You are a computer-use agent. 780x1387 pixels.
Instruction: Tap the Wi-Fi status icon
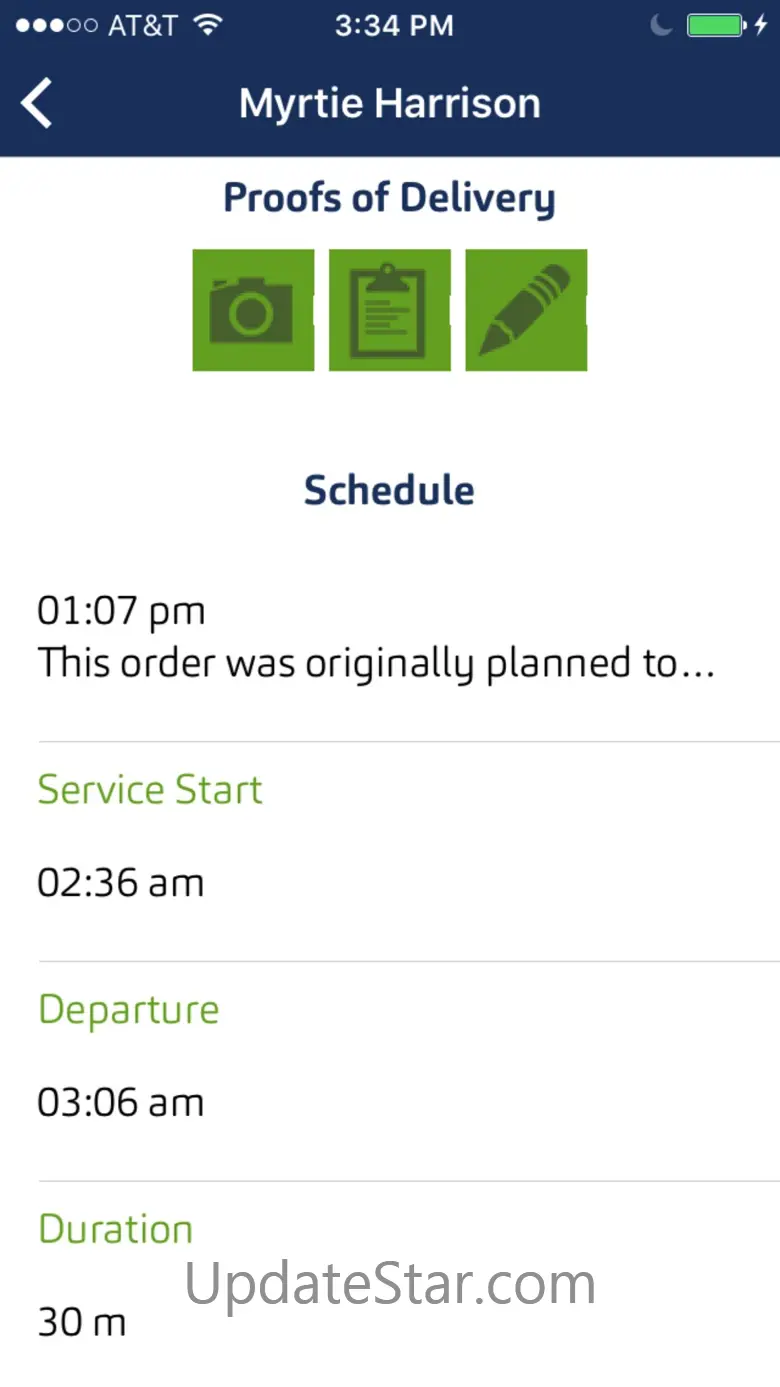pyautogui.click(x=208, y=26)
